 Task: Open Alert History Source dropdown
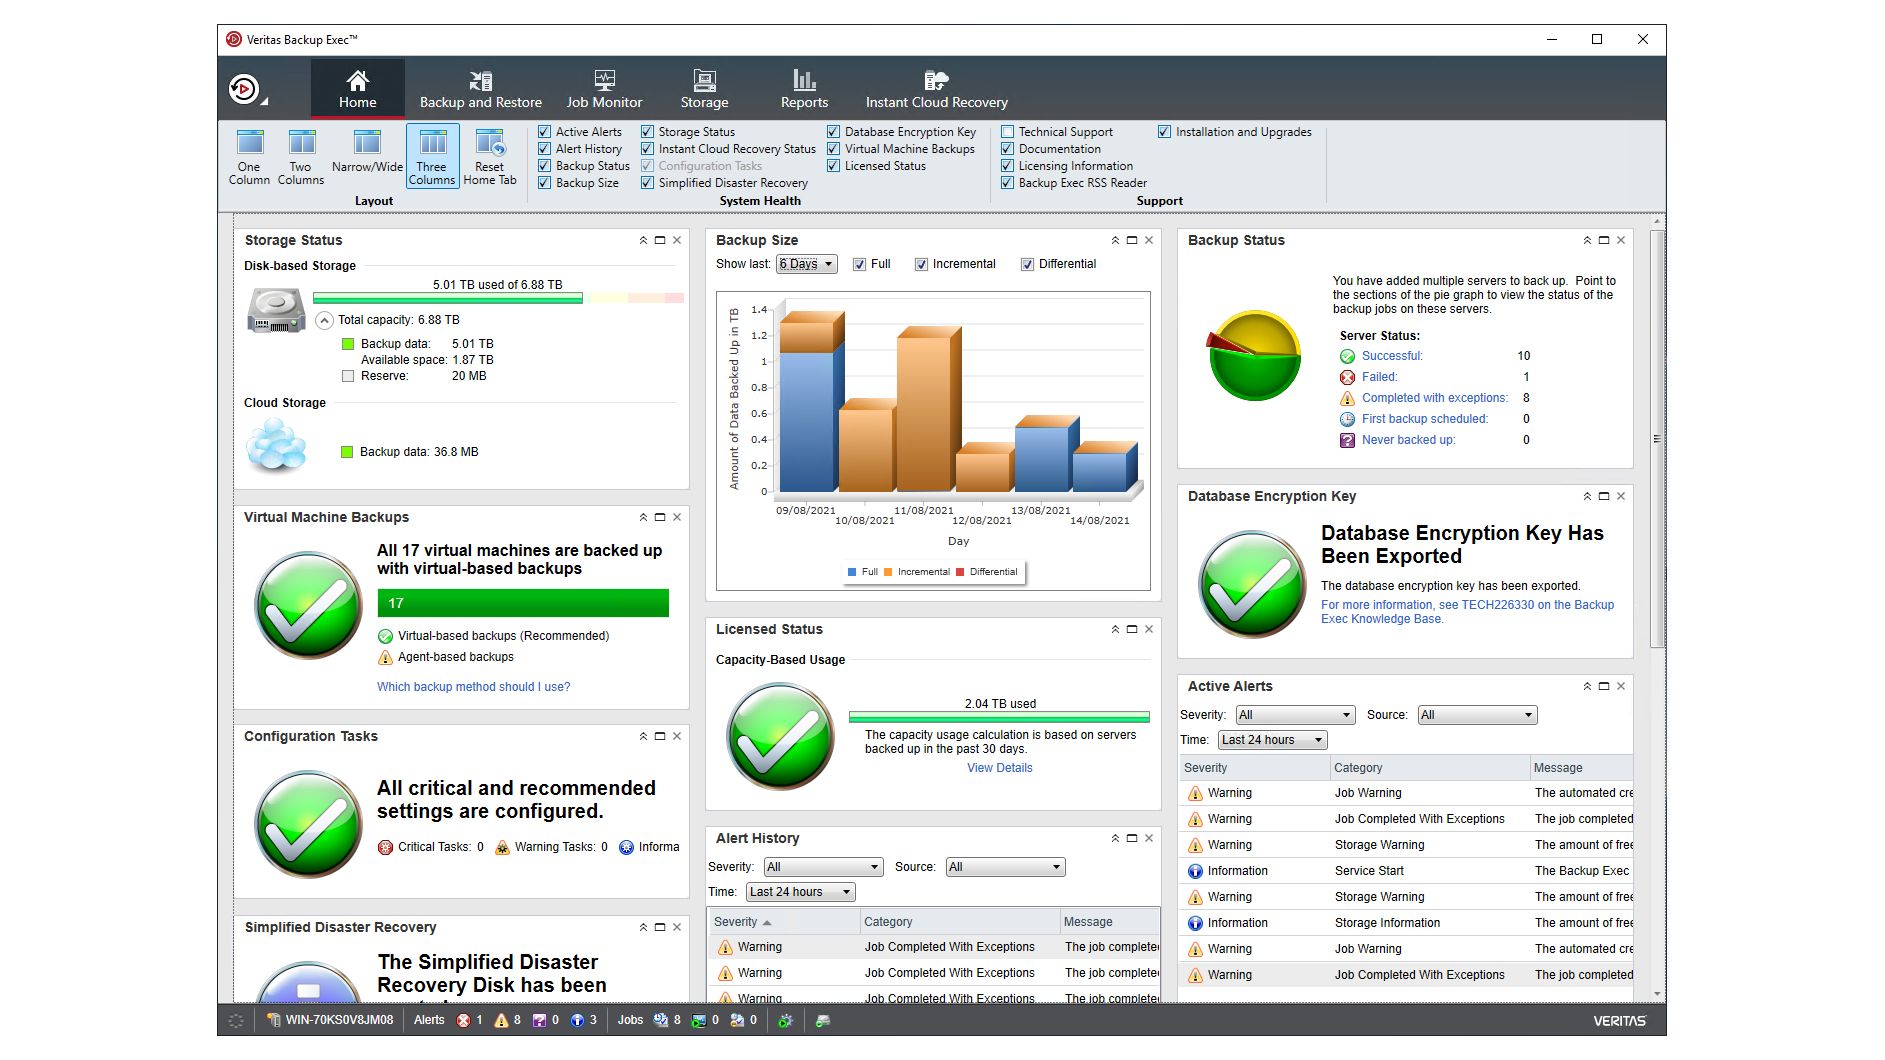point(1006,867)
